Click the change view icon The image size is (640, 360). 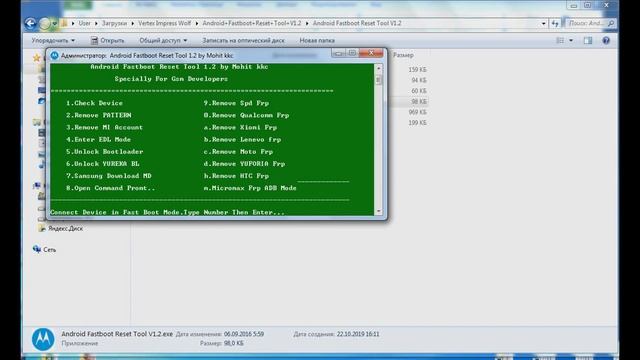pyautogui.click(x=560, y=40)
